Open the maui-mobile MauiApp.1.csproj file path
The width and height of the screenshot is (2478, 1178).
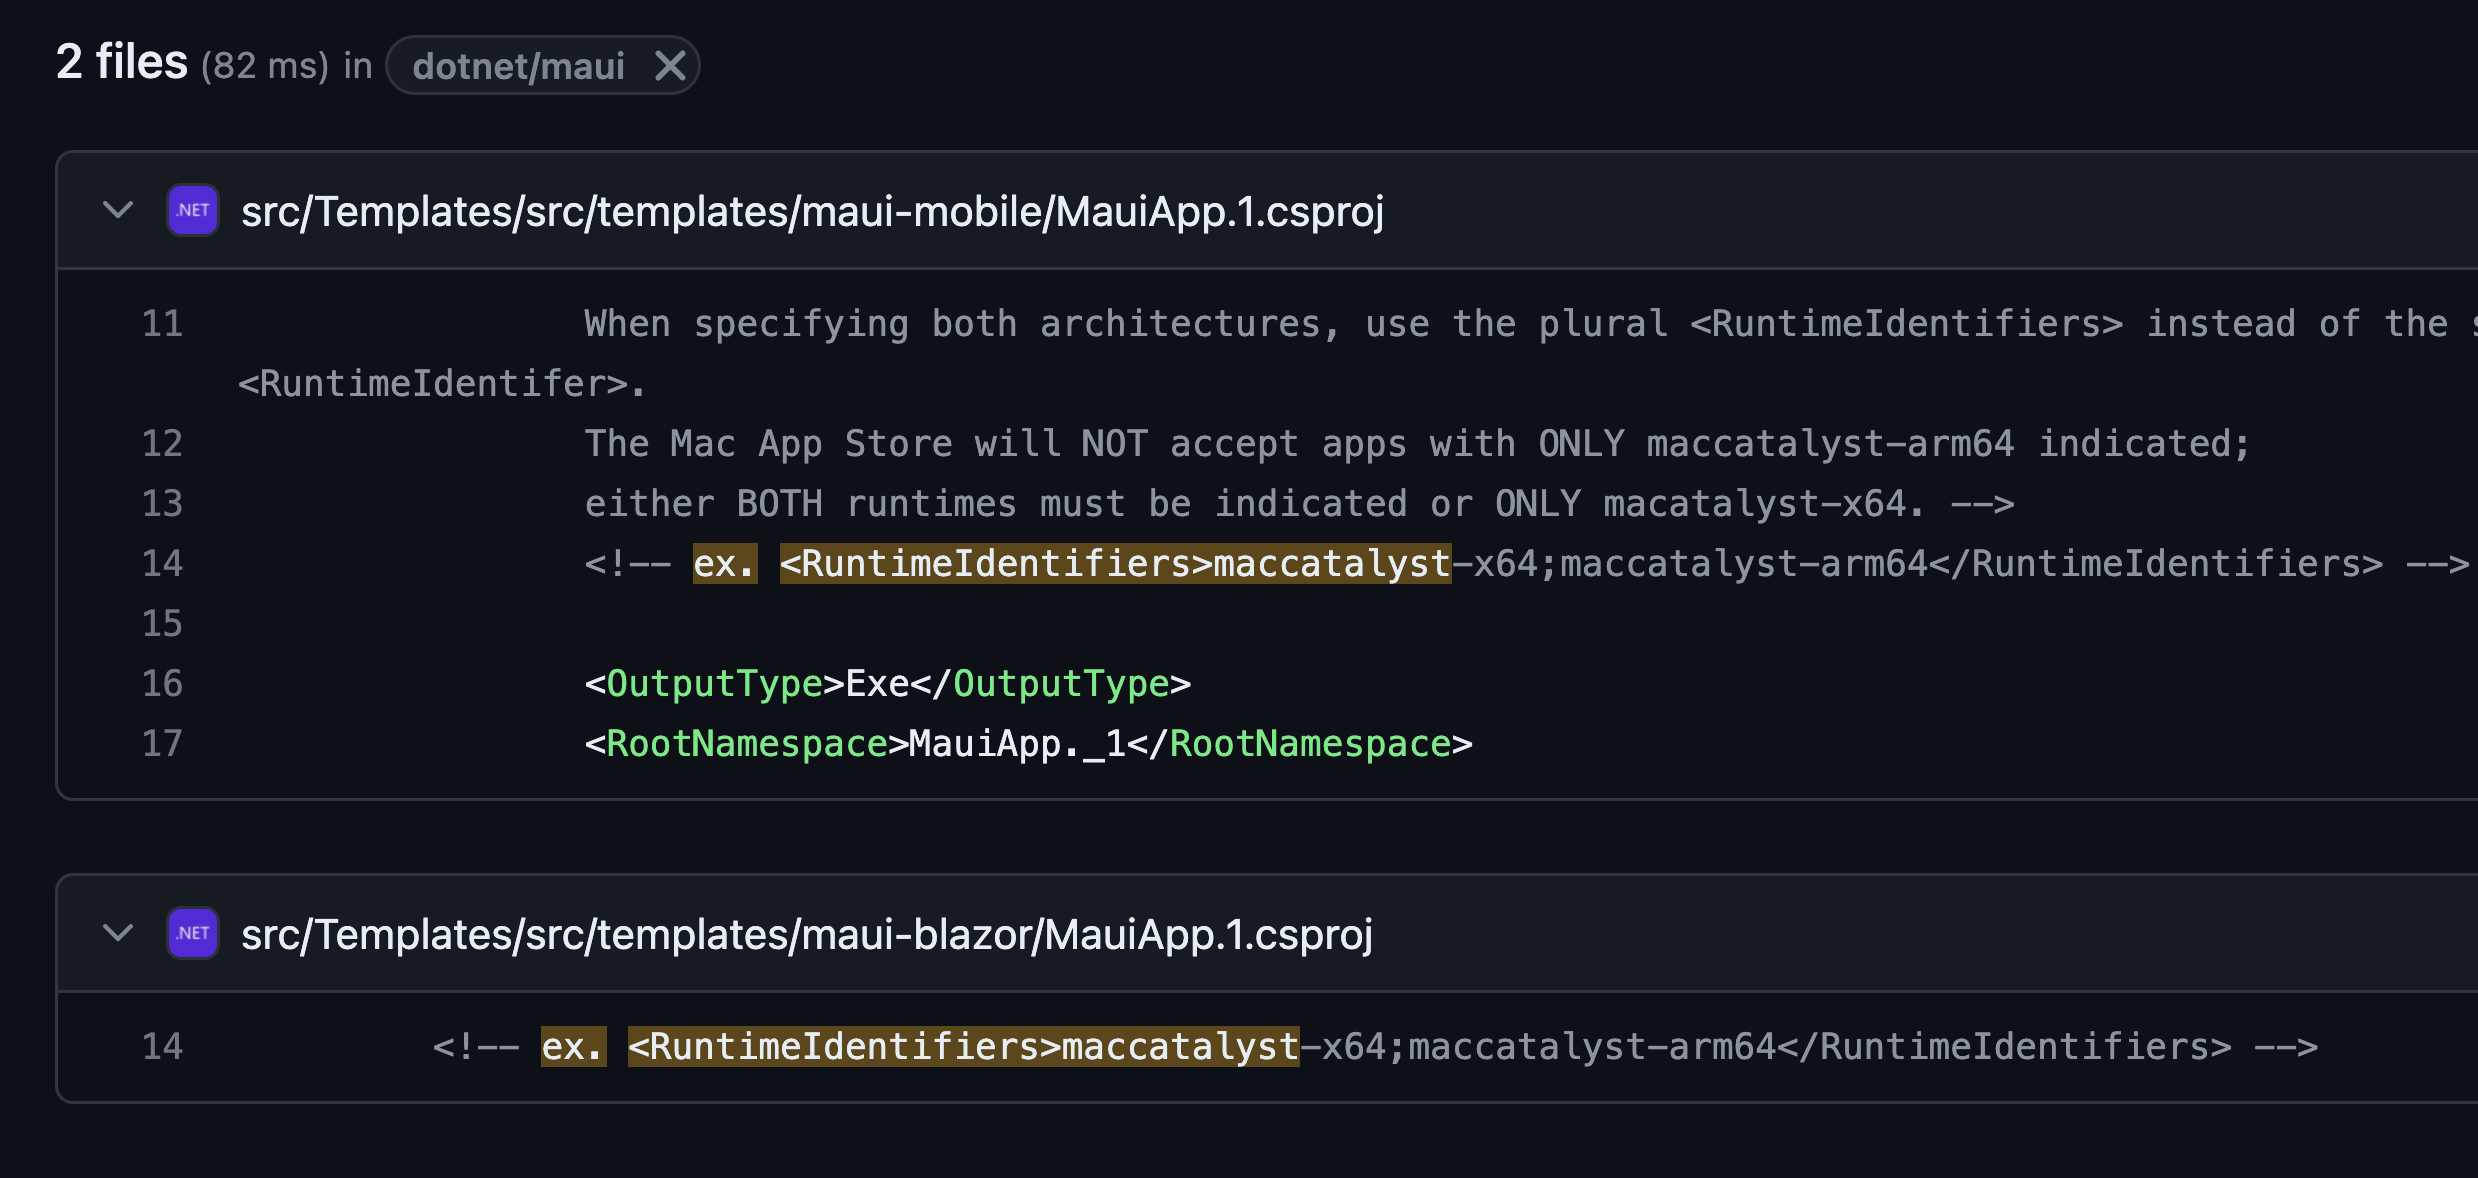[812, 212]
